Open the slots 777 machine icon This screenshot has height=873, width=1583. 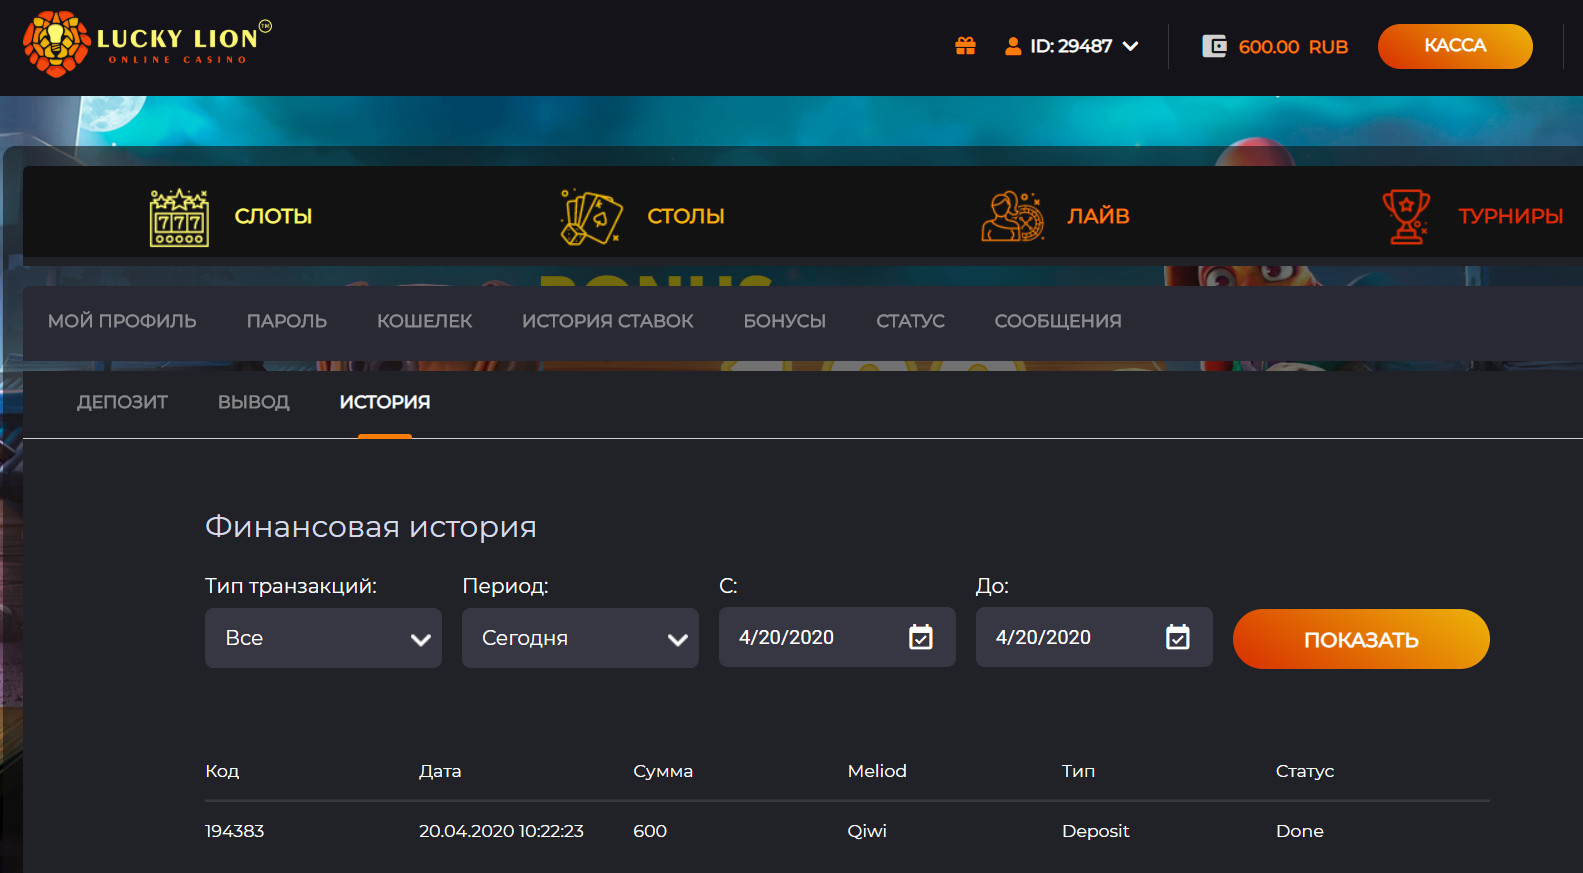tap(179, 217)
